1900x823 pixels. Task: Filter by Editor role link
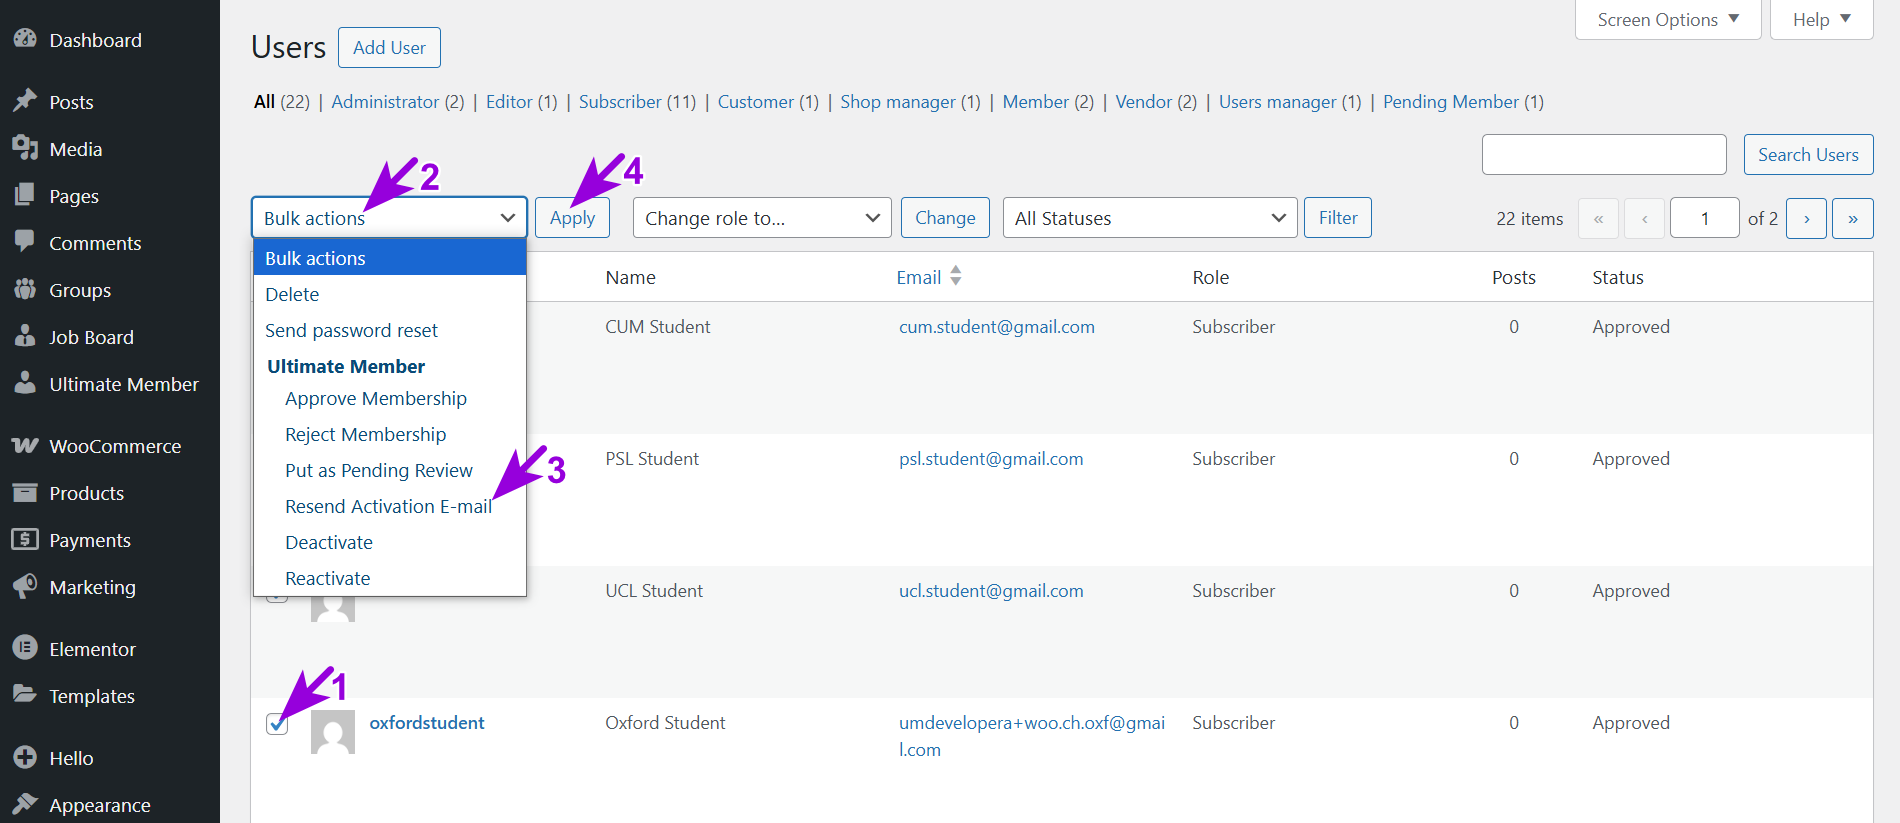pyautogui.click(x=521, y=102)
